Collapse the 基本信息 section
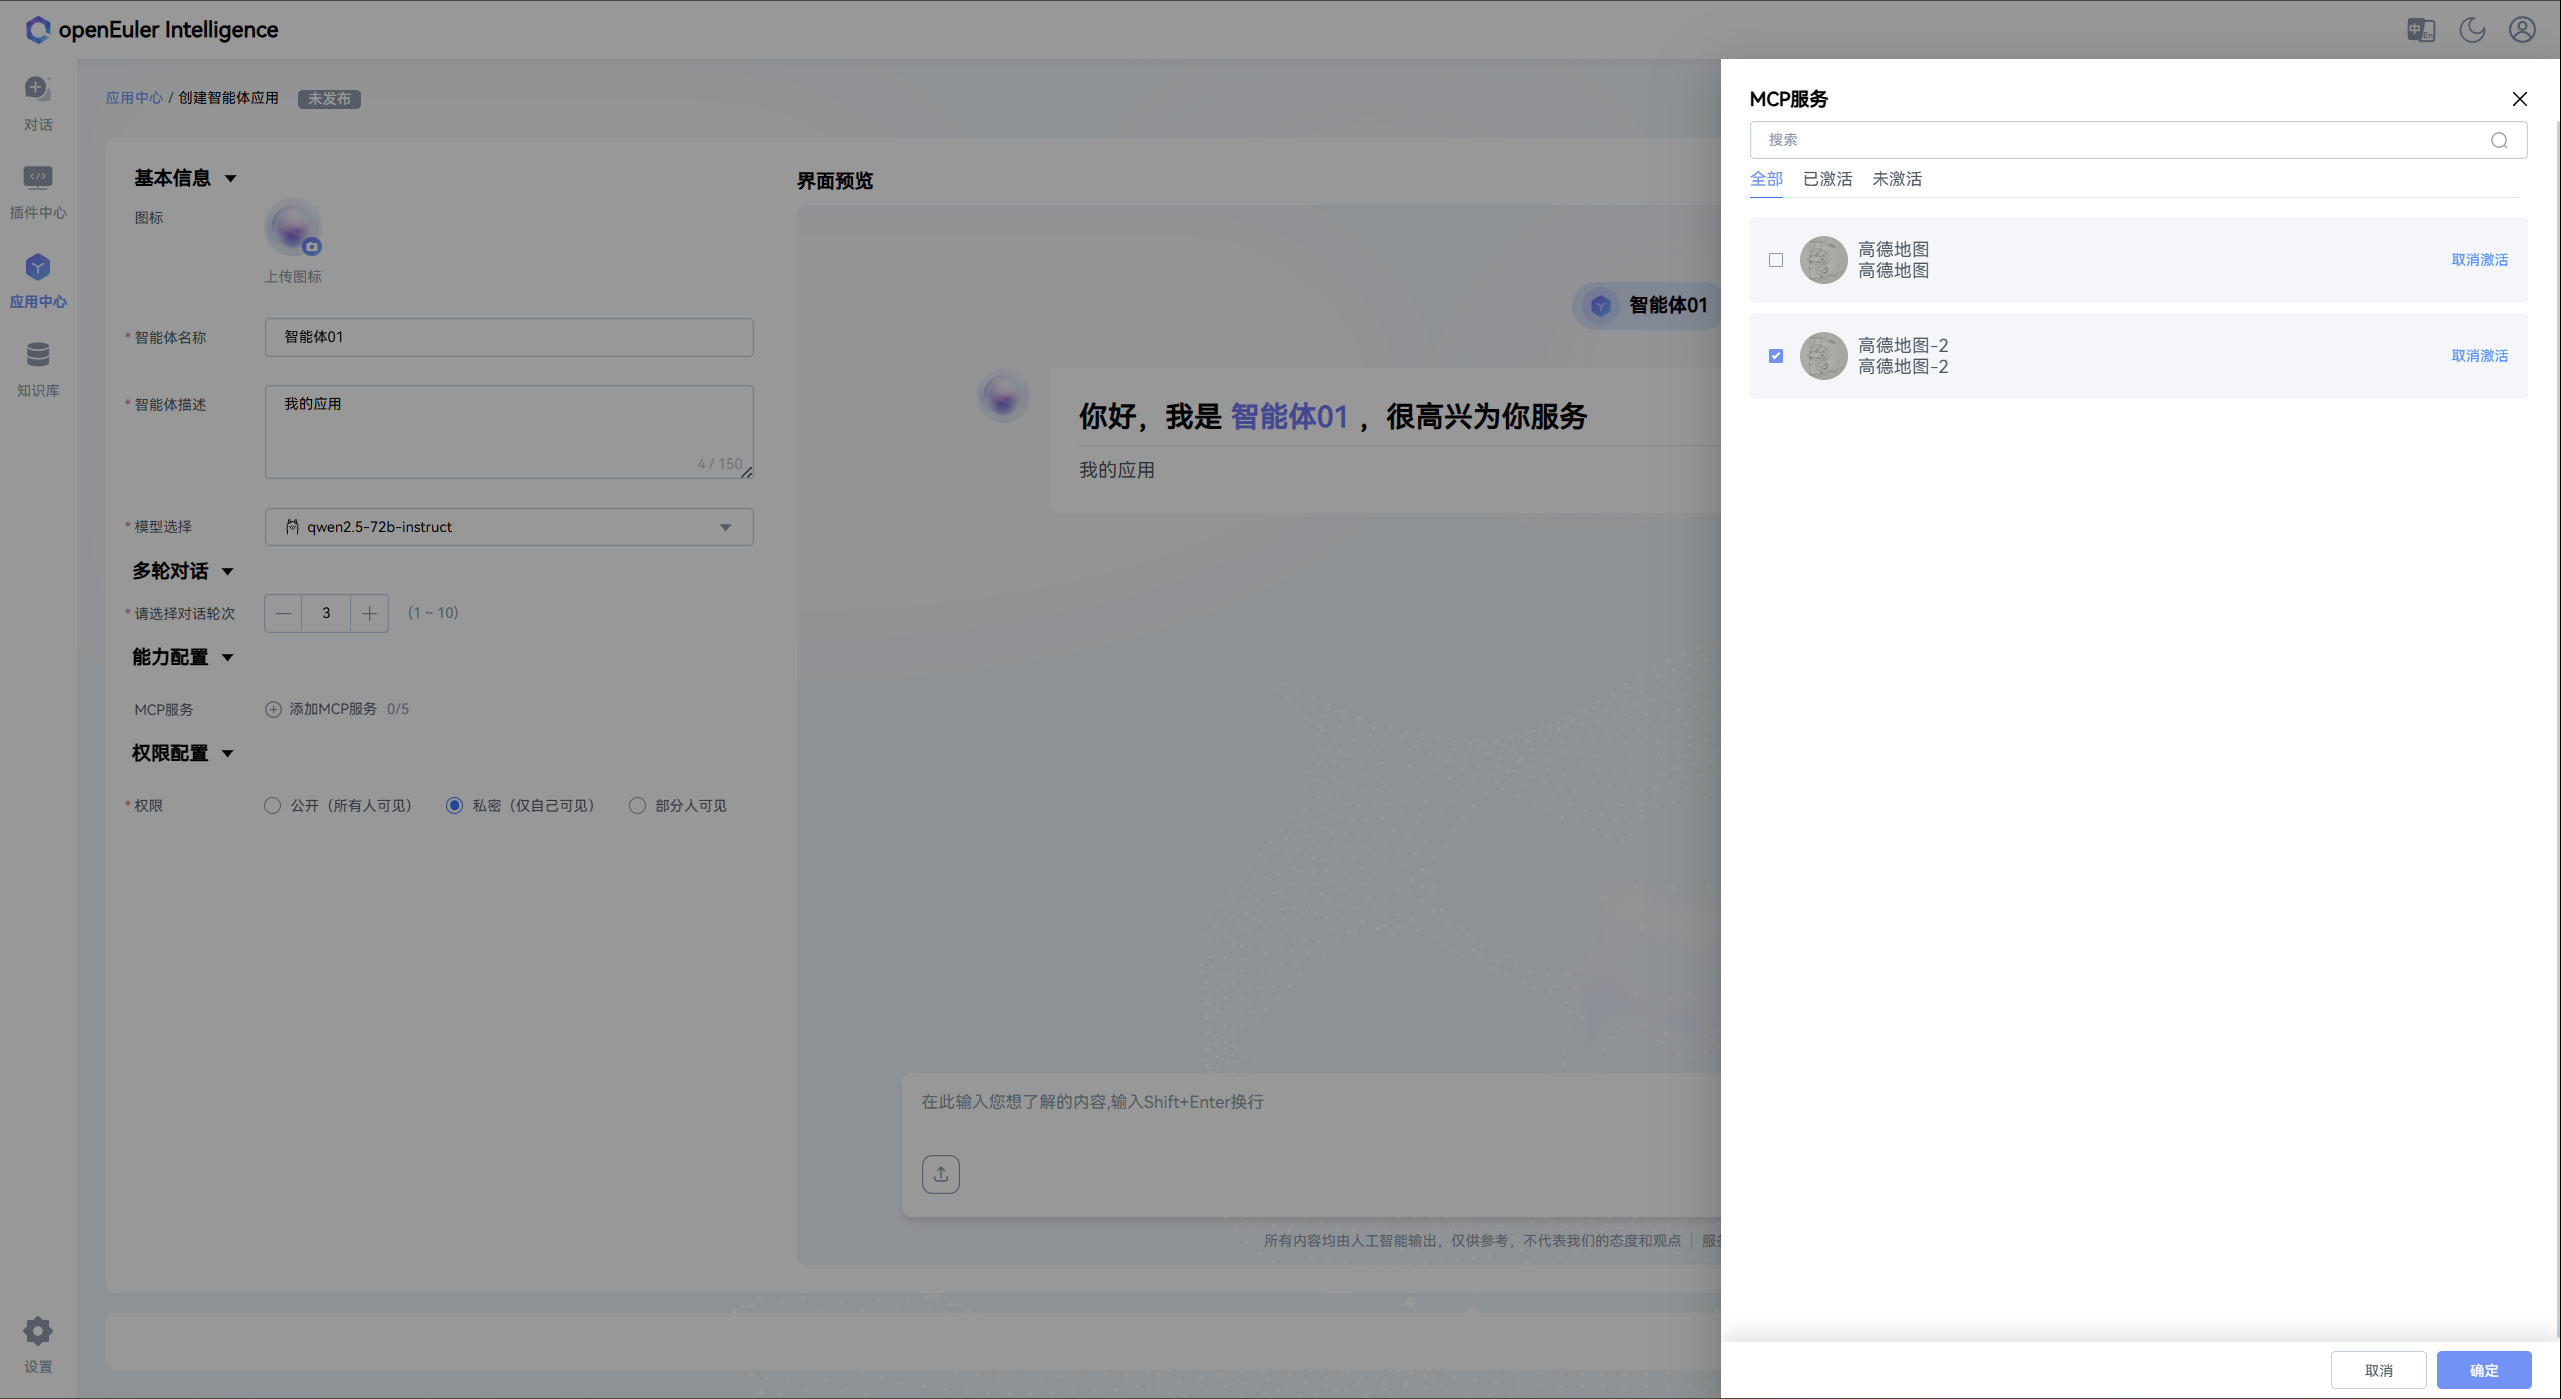 [x=231, y=178]
